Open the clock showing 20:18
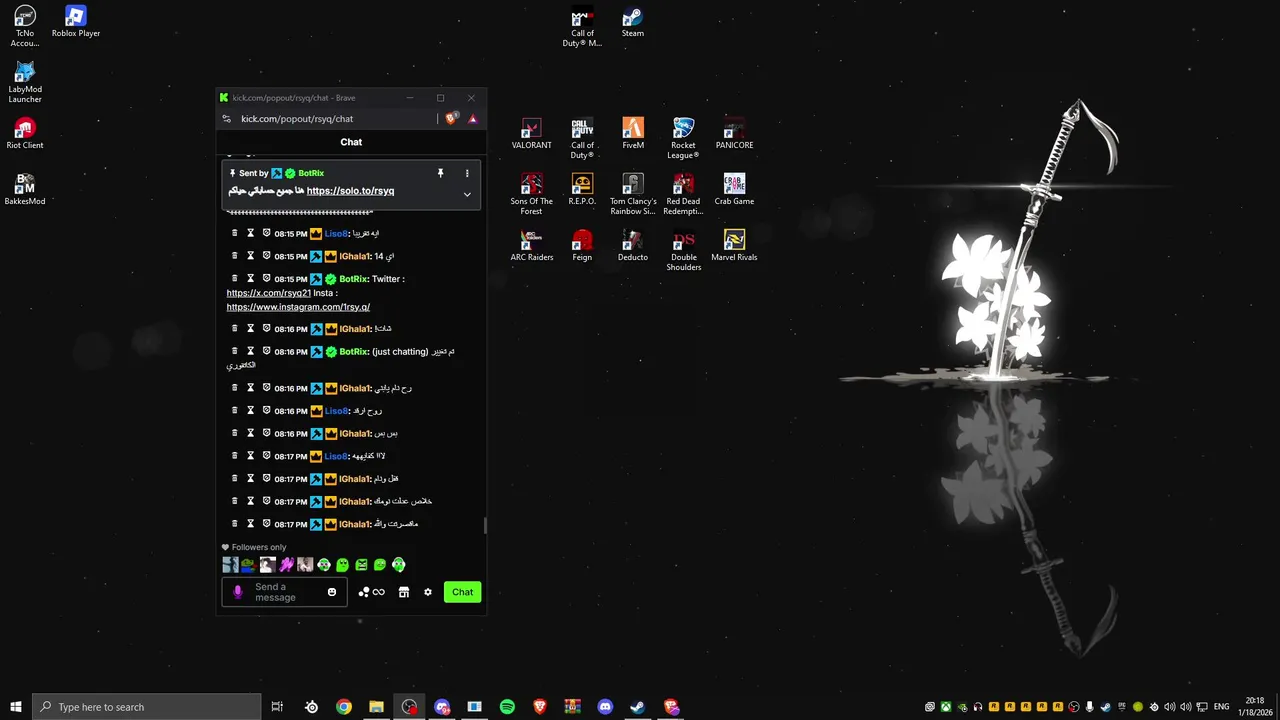 1255,707
